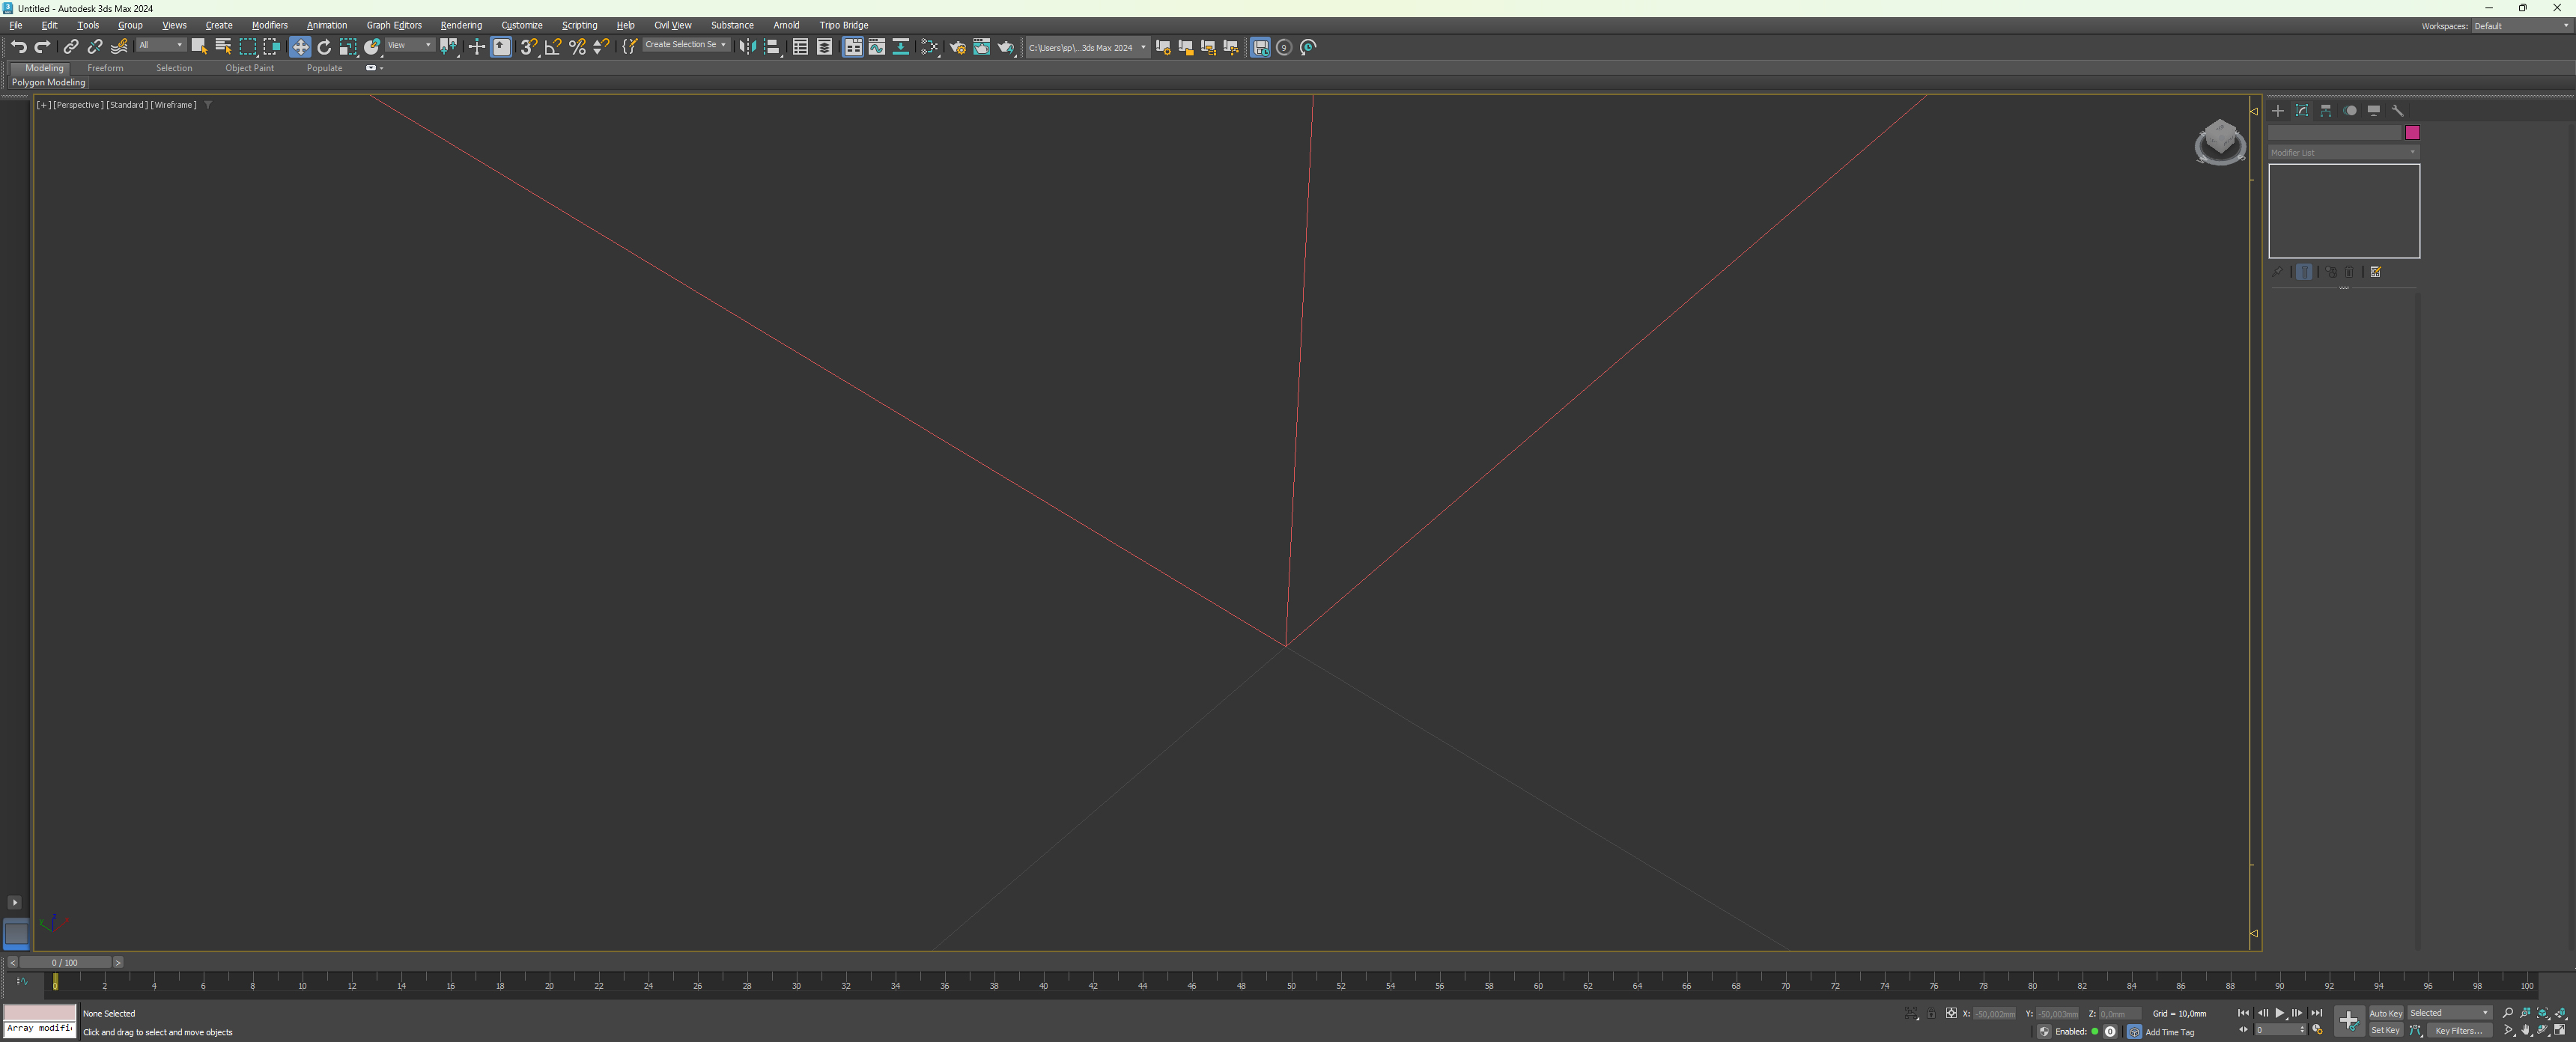2576x1042 pixels.
Task: Select the Rotate tool in toolbar
Action: click(x=324, y=47)
